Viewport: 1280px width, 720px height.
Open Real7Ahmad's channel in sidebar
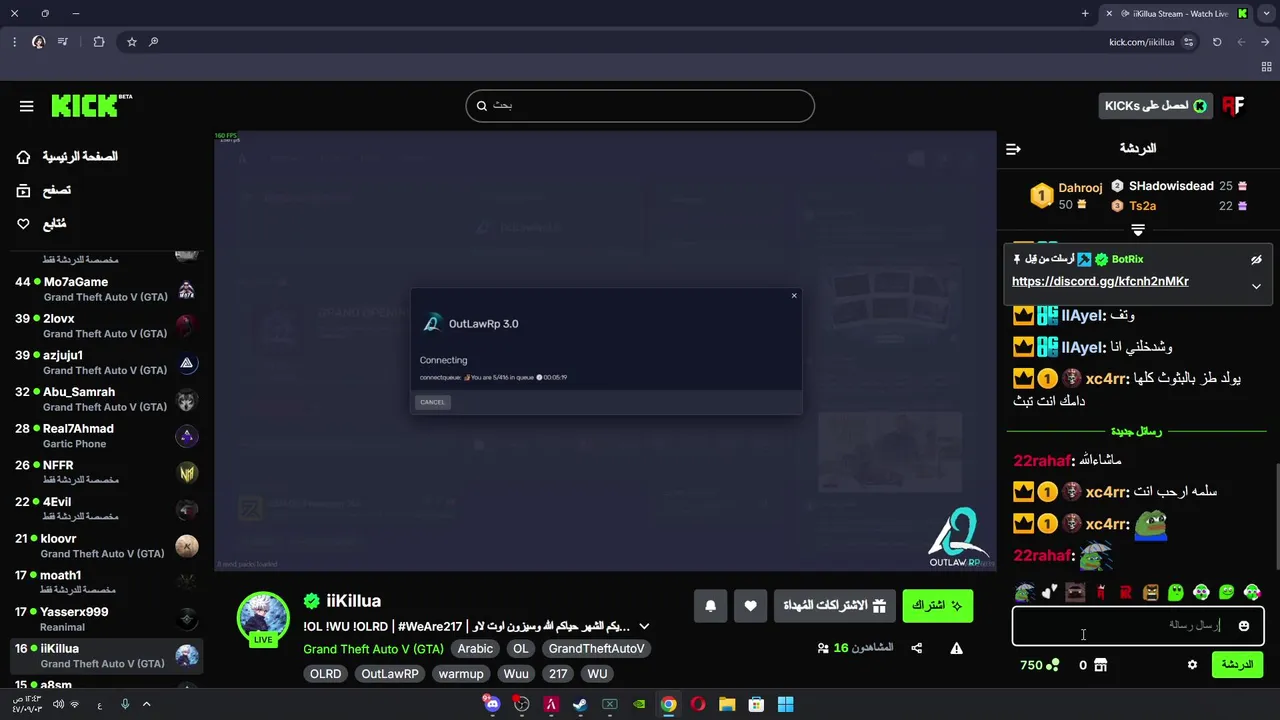point(105,436)
